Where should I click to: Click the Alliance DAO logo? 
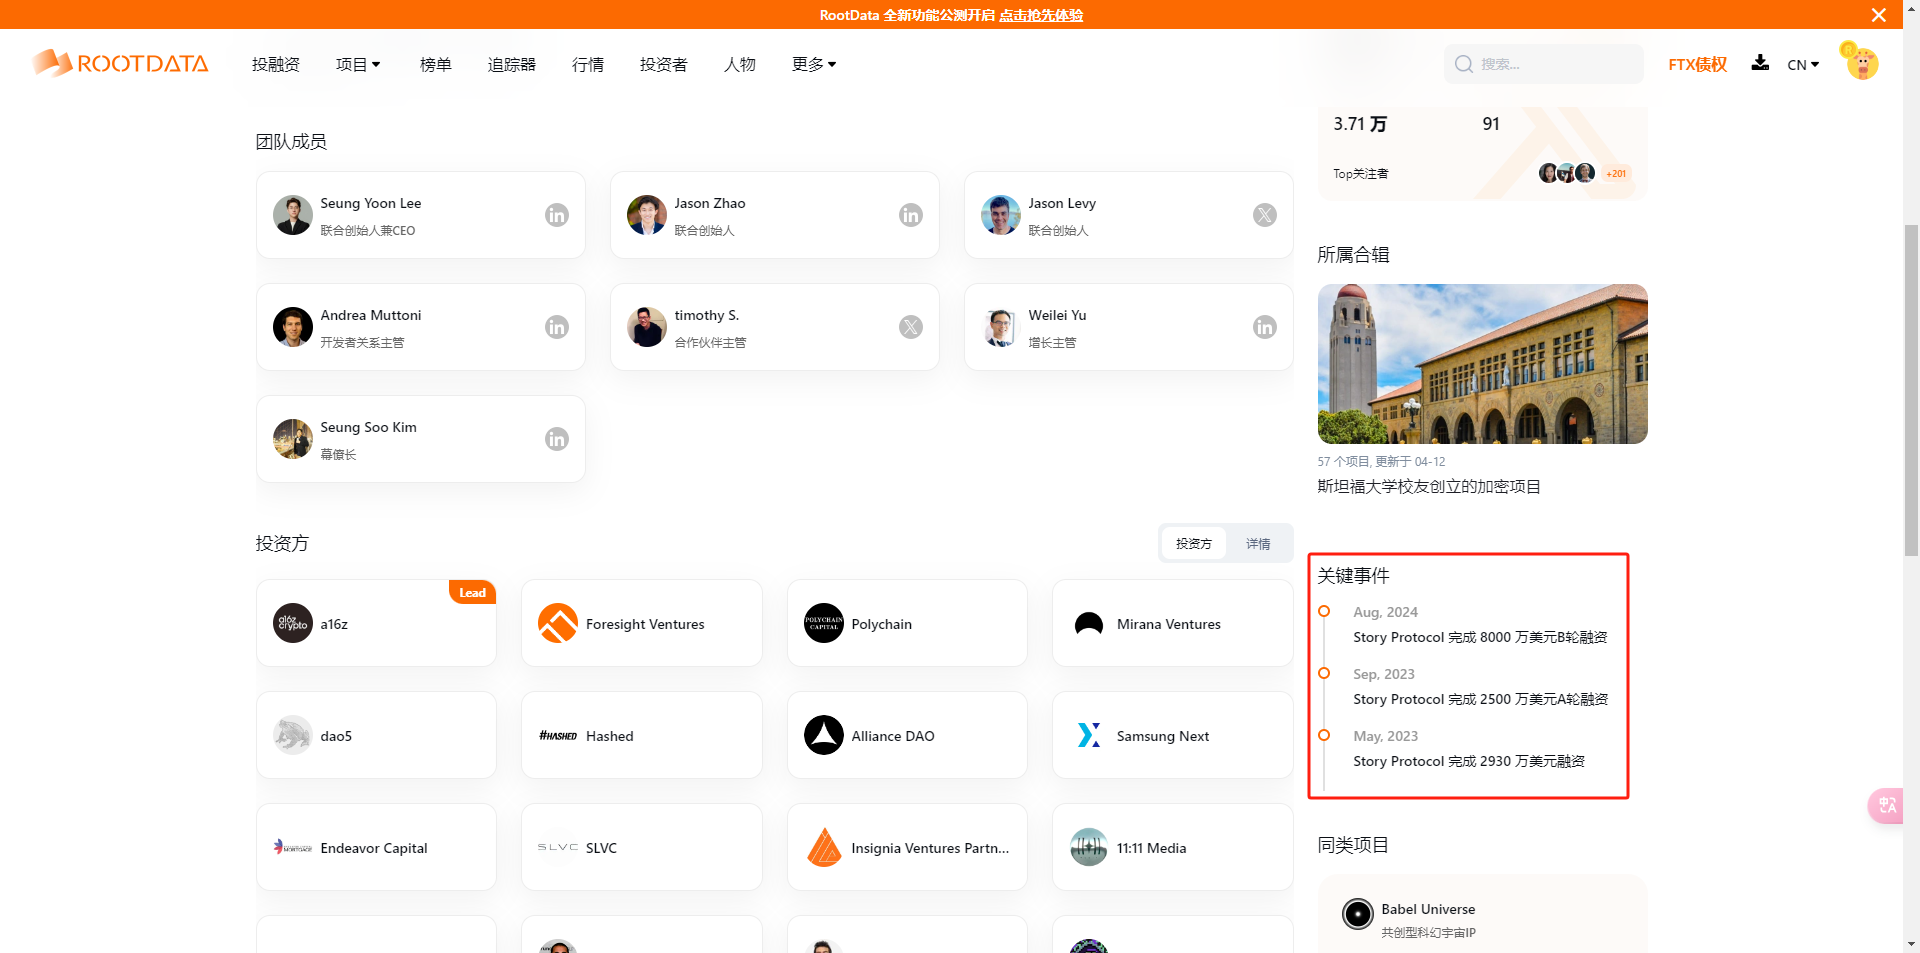(x=824, y=735)
